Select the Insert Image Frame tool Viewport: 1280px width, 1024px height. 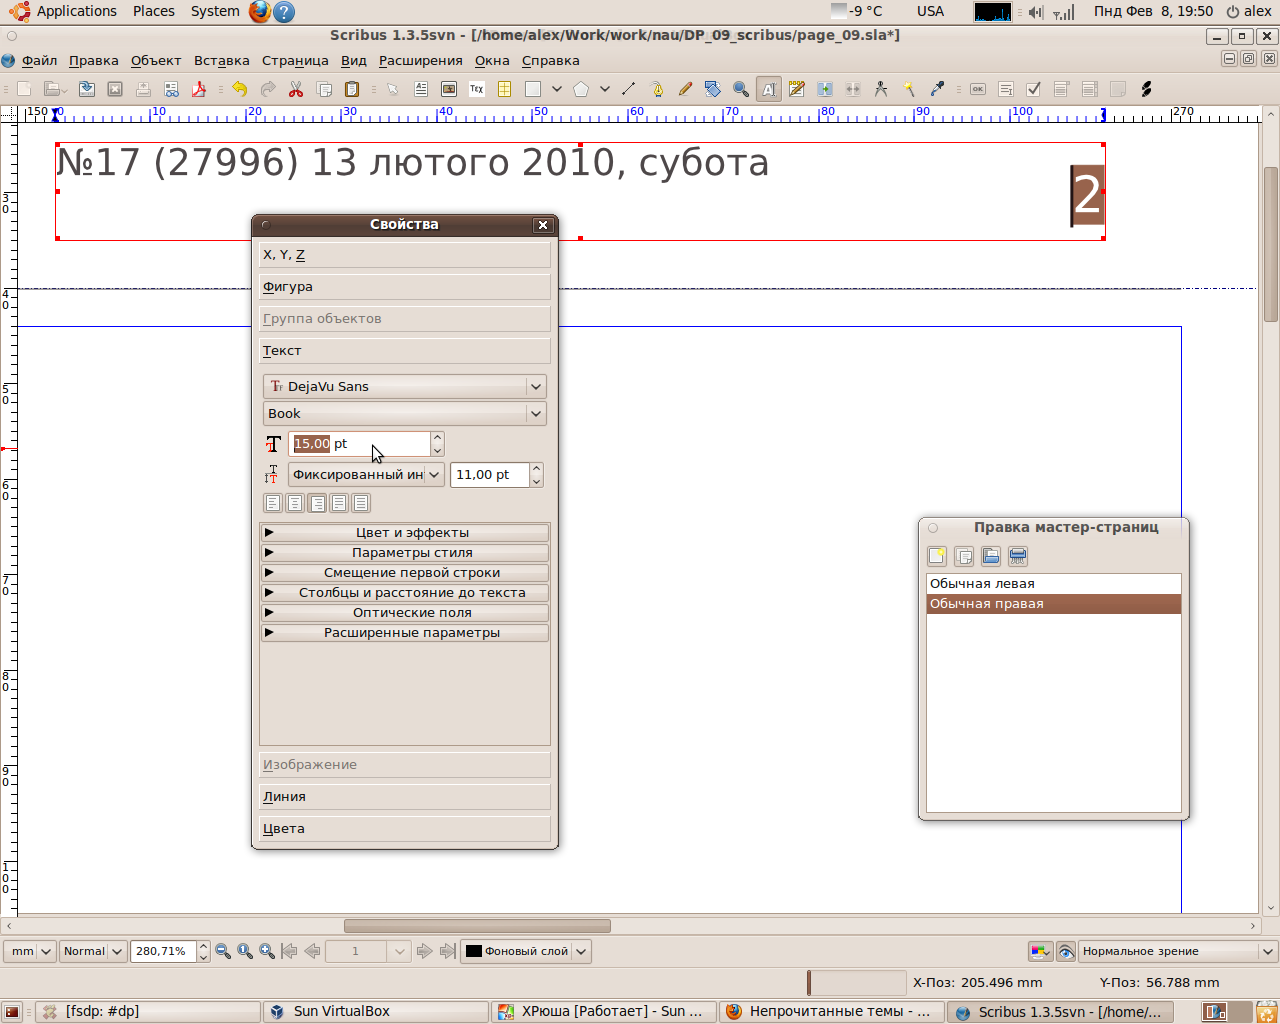(449, 89)
